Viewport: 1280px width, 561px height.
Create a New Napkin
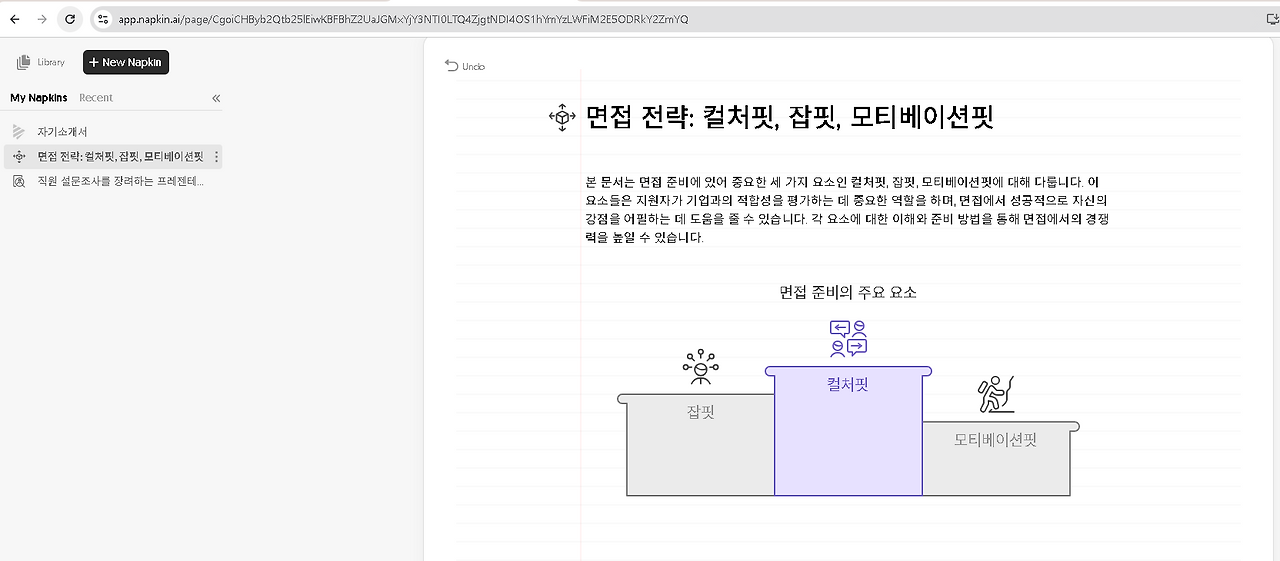126,62
